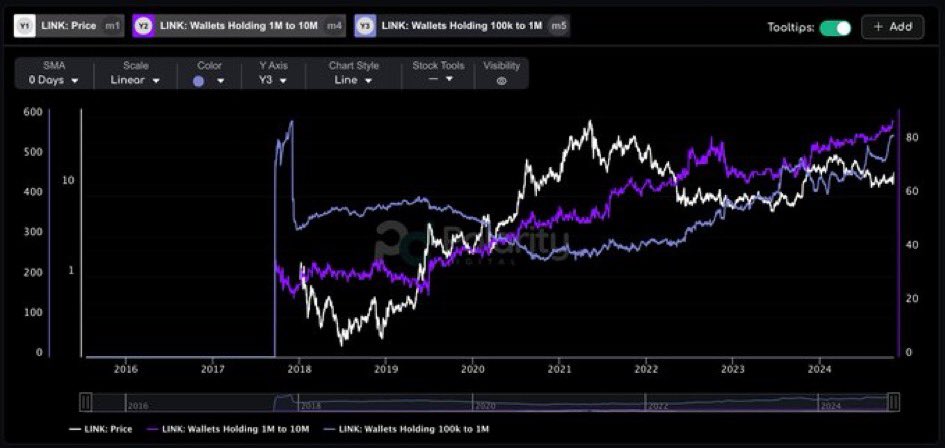The width and height of the screenshot is (945, 448).
Task: Select the LINK: Wallets Holding 1M to 10M tab
Action: (x=239, y=26)
